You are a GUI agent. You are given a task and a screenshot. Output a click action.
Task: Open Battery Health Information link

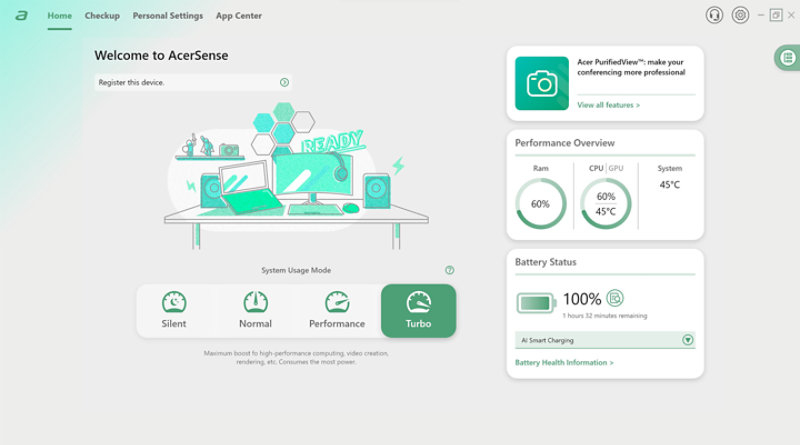(x=564, y=362)
